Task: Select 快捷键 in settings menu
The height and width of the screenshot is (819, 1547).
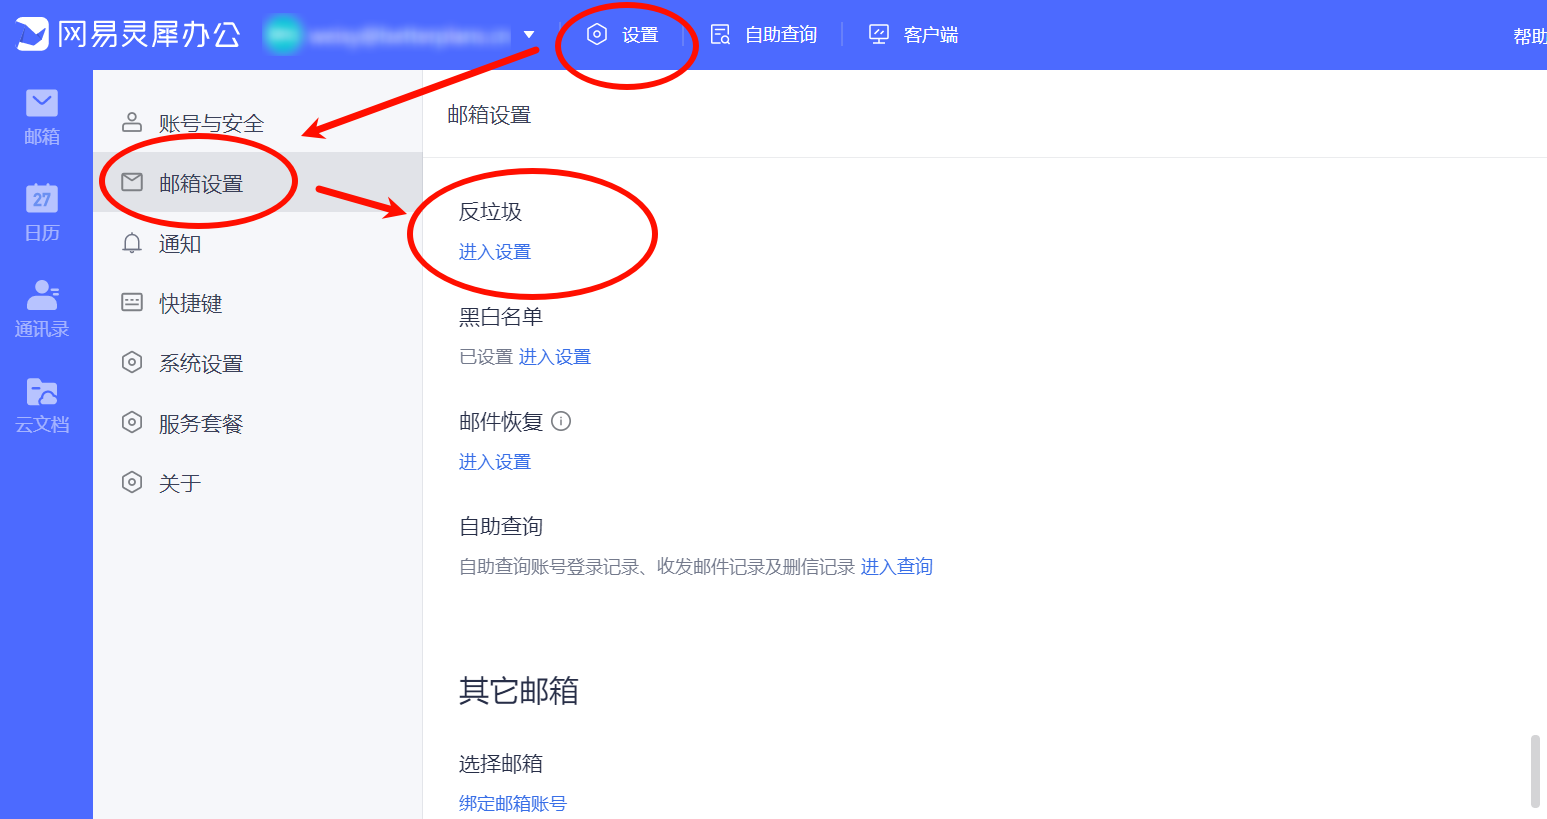Action: (258, 303)
